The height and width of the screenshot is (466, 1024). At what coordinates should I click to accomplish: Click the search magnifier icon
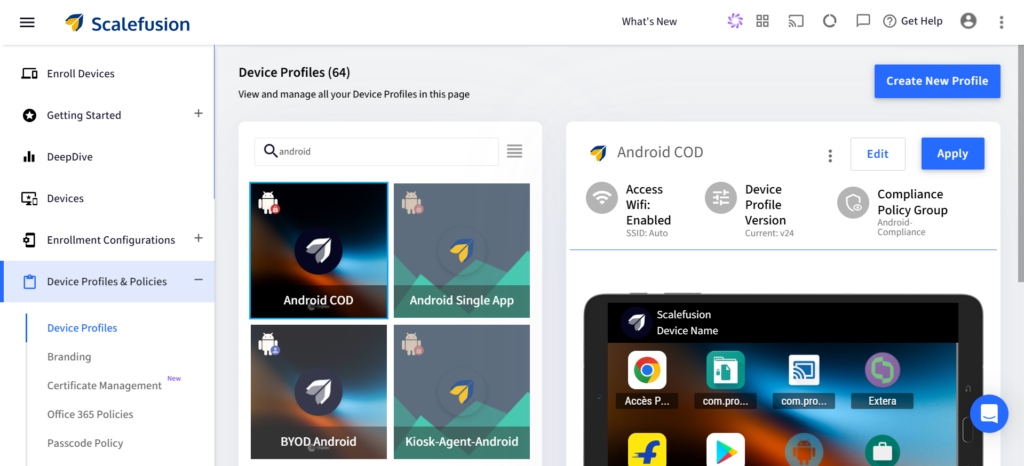click(270, 151)
